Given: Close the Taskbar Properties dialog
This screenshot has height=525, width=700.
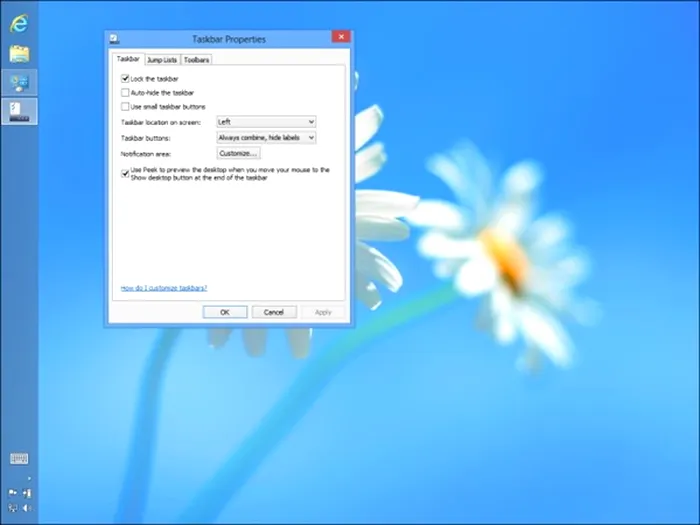Looking at the screenshot, I should (341, 37).
